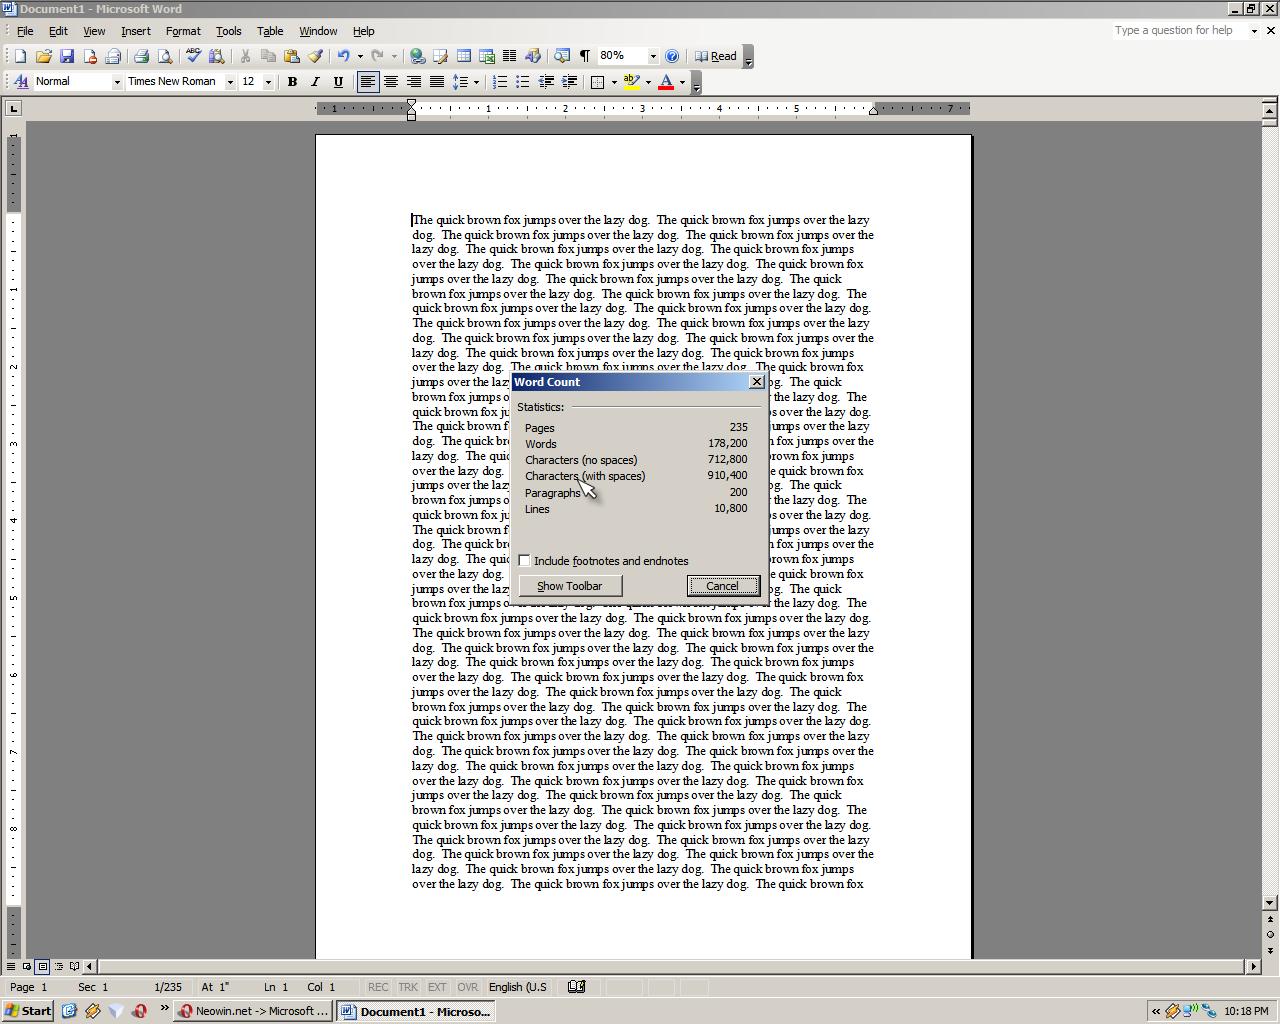Apply red font color with the Font Color swatch
Screen dimensions: 1280x1024
tap(666, 81)
